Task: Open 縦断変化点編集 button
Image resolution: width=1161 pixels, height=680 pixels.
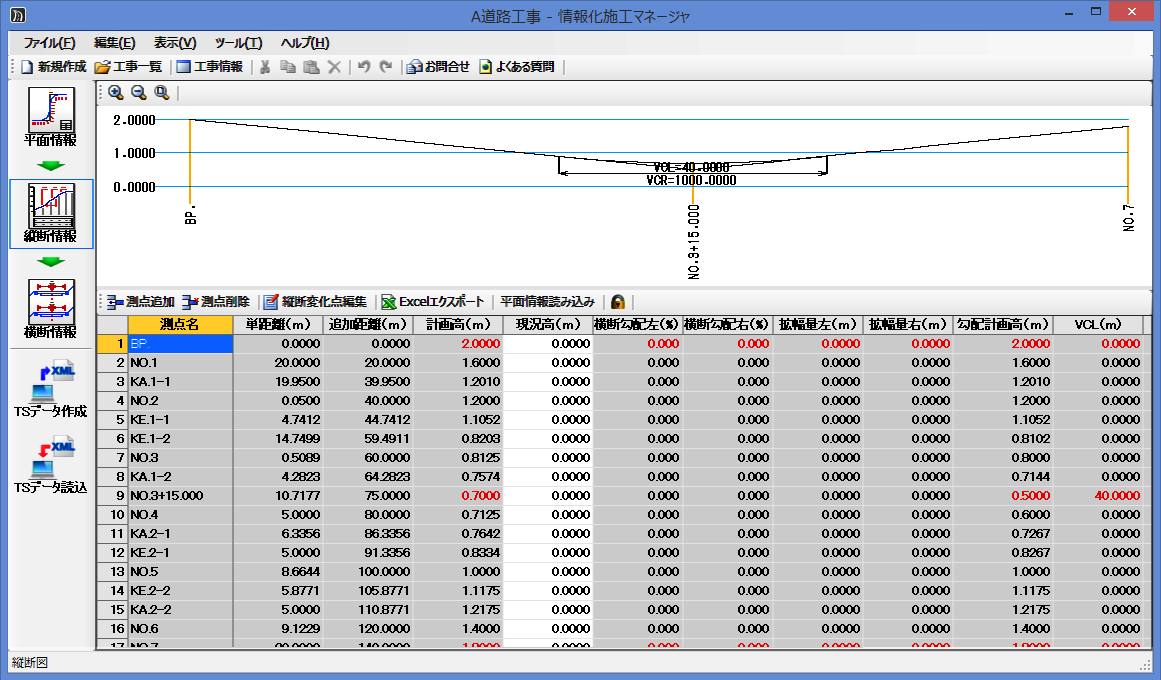Action: (x=315, y=302)
